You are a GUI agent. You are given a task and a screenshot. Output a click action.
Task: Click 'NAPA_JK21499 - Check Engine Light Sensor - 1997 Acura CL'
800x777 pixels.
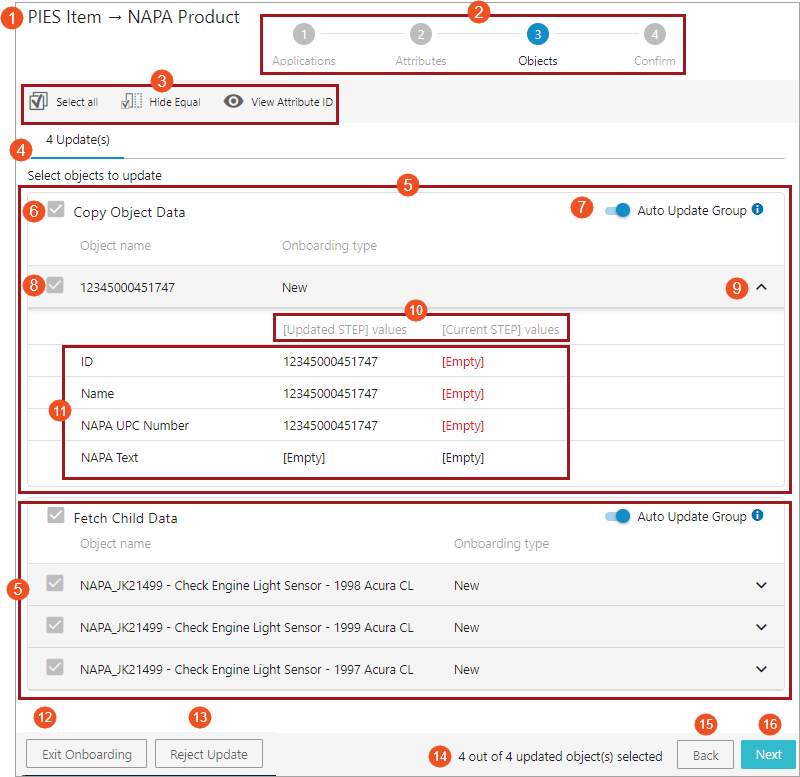pyautogui.click(x=247, y=669)
